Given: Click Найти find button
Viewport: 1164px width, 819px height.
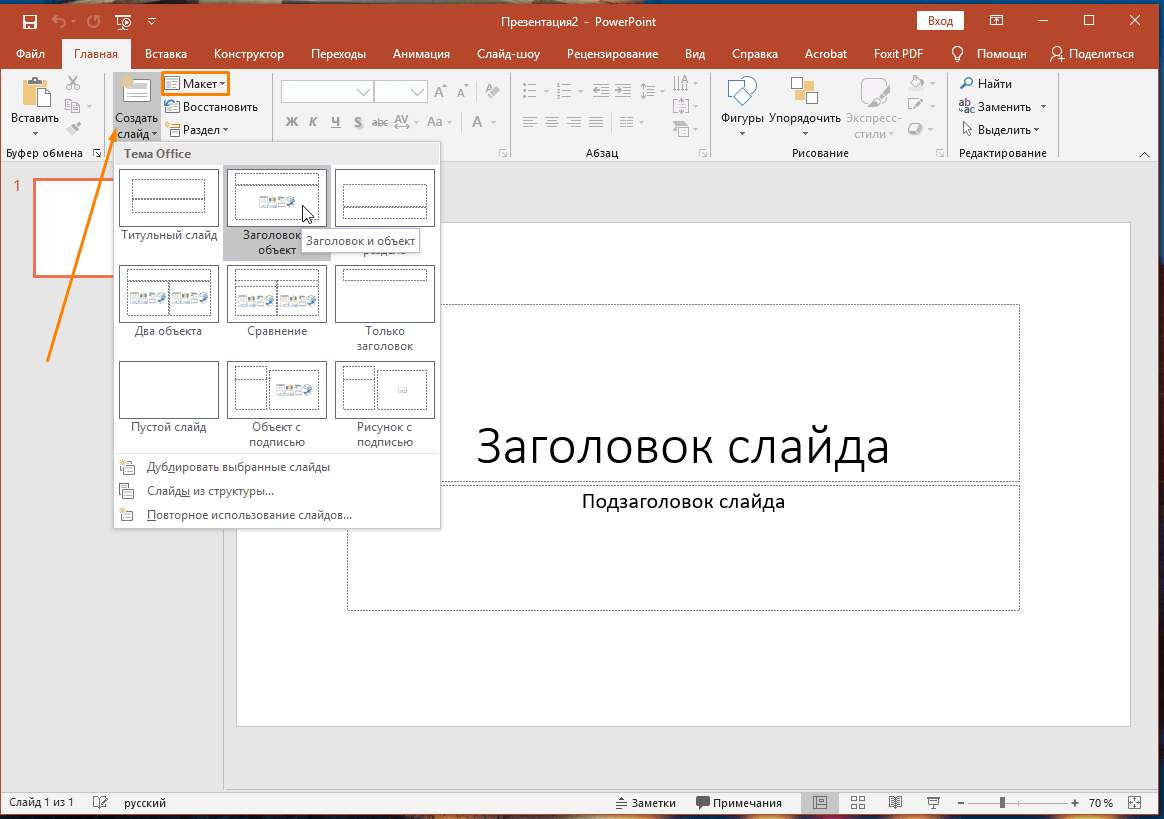Looking at the screenshot, I should 987,83.
